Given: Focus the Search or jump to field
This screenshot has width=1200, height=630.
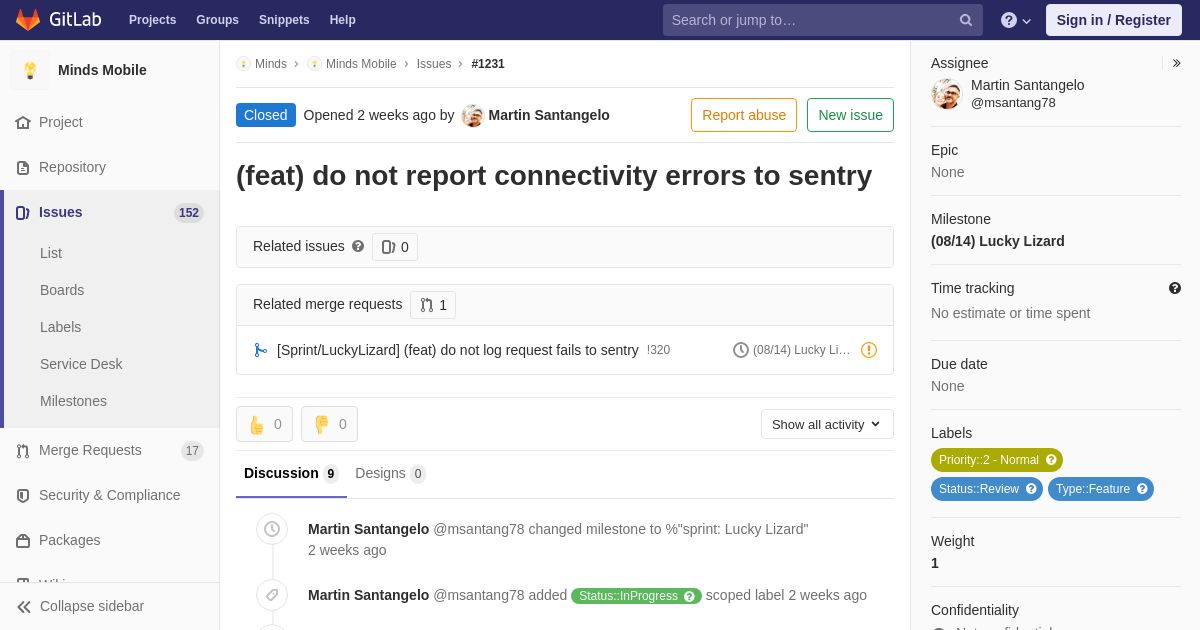Looking at the screenshot, I should click(823, 20).
